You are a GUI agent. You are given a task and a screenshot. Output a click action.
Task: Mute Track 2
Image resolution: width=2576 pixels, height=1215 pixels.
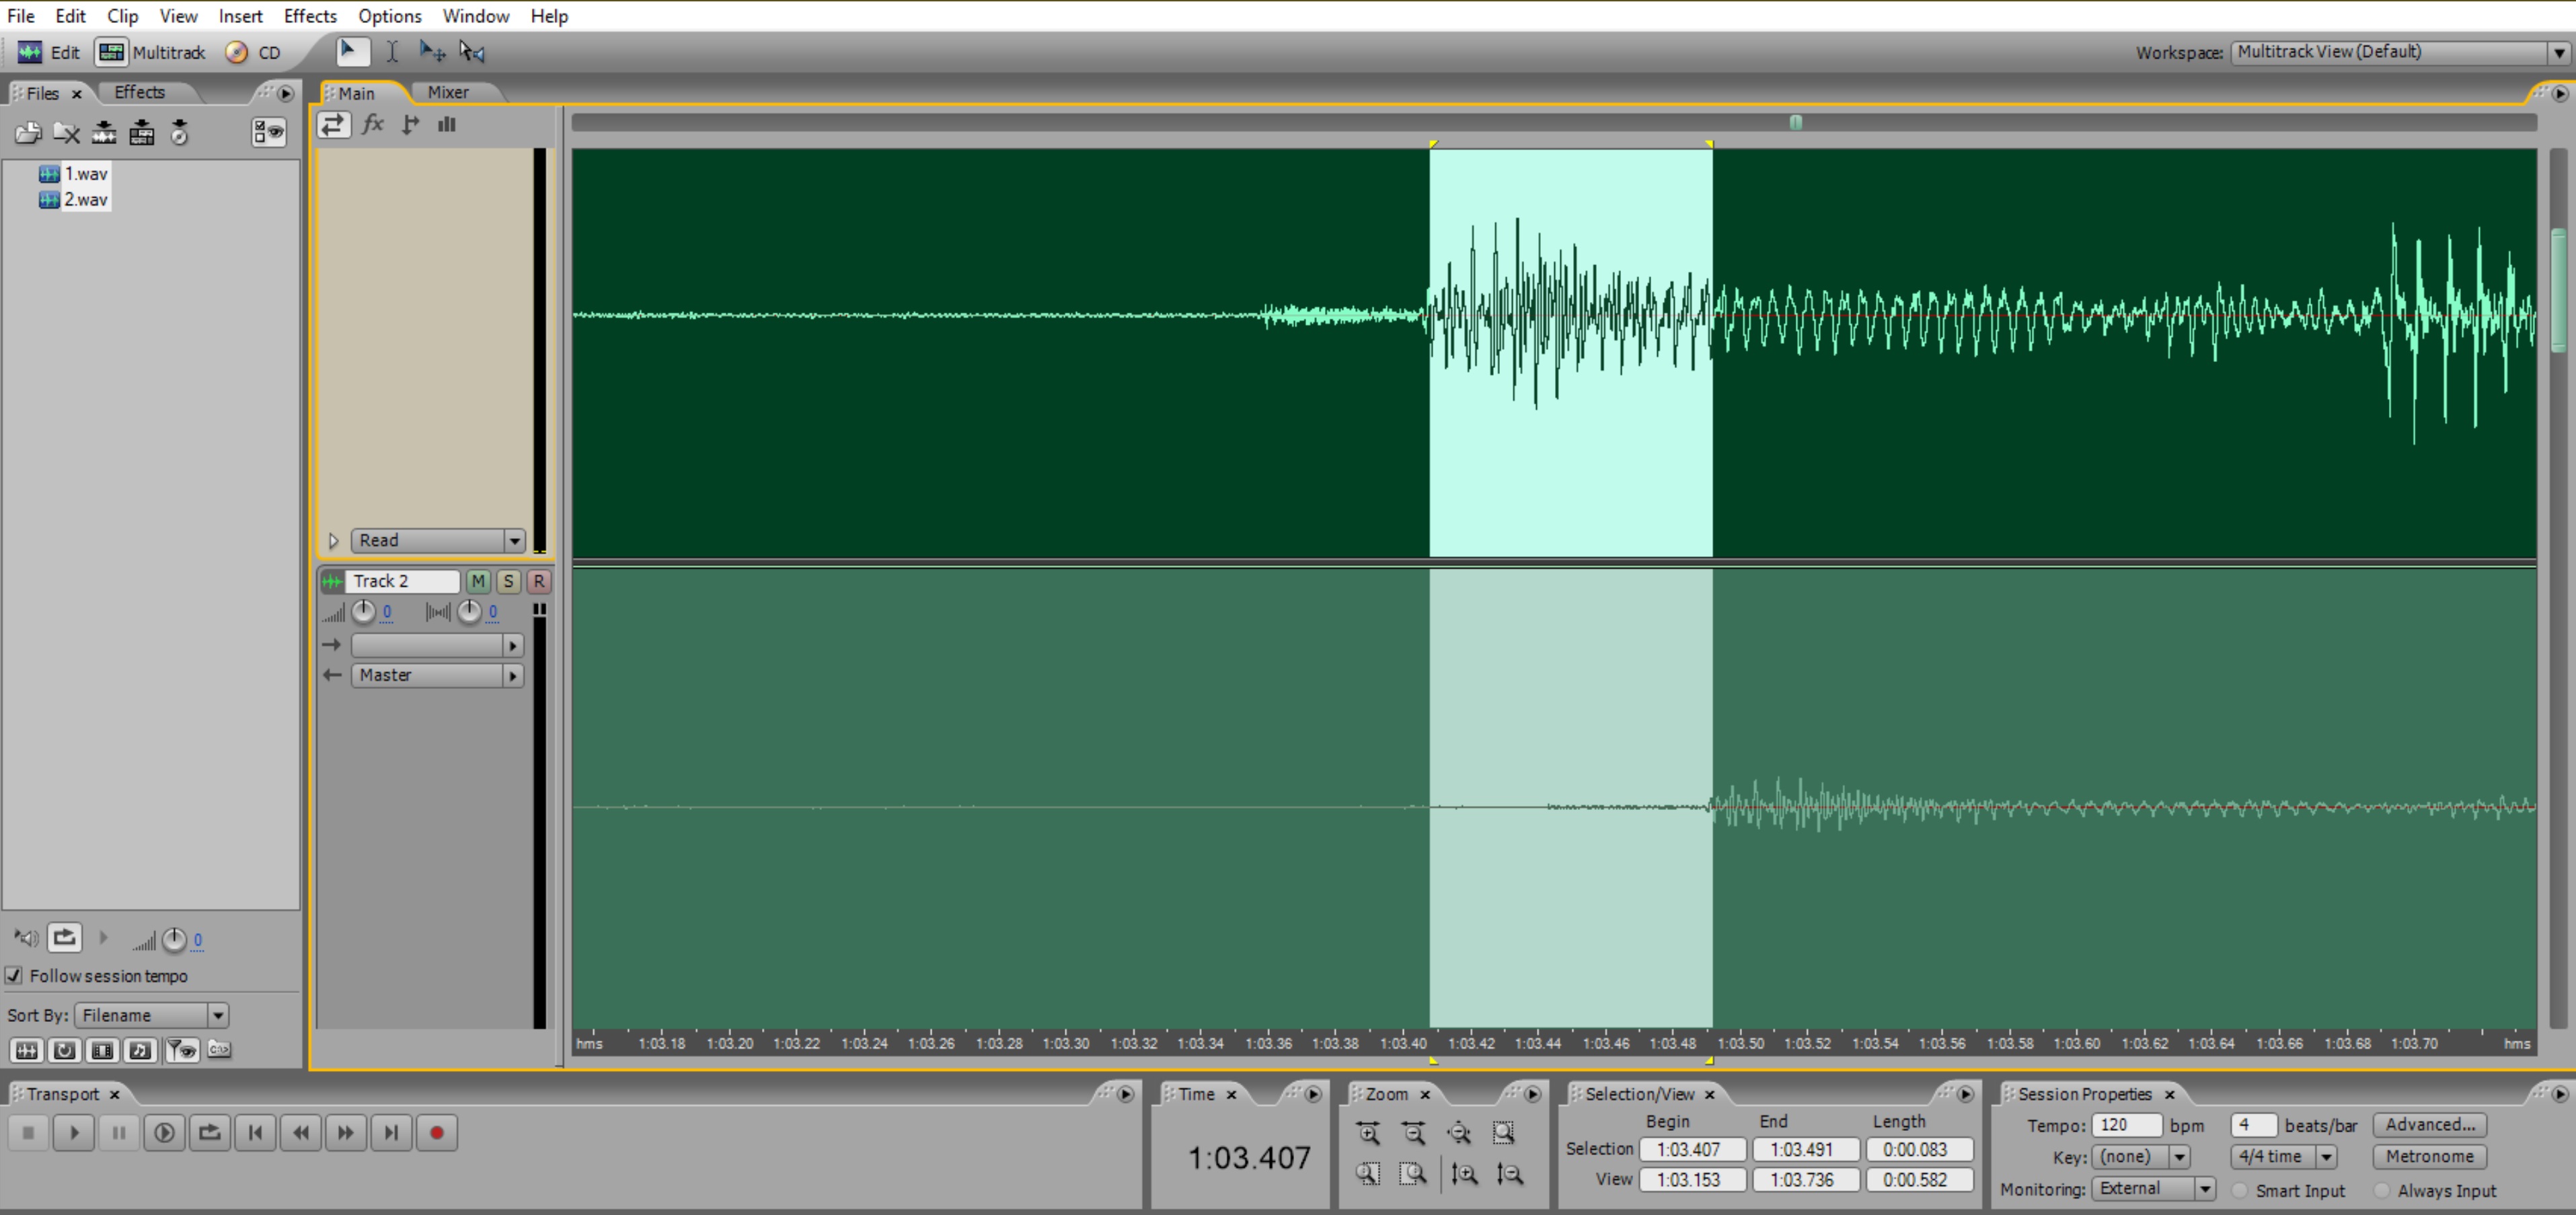click(x=478, y=581)
